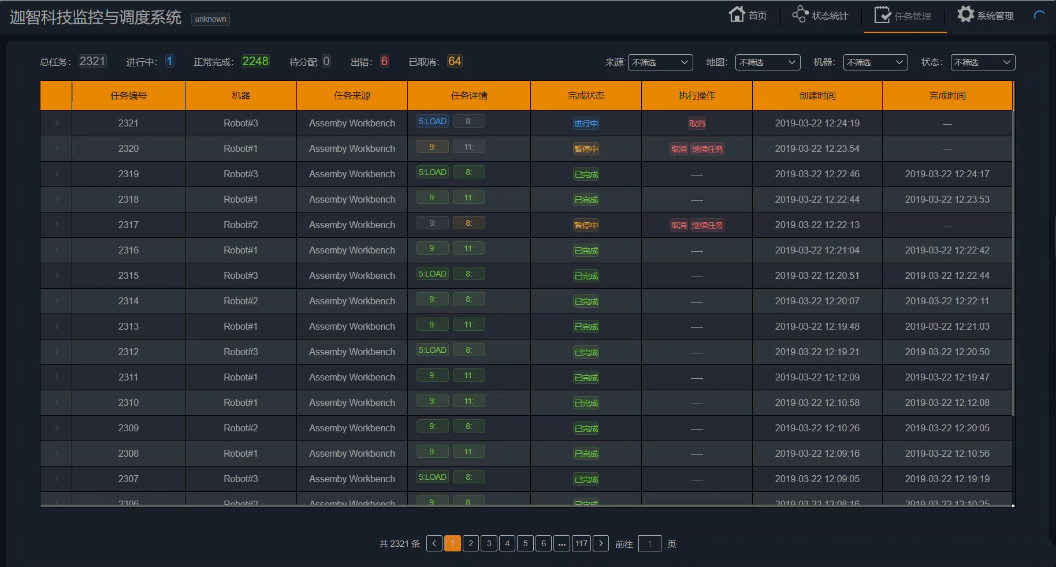Viewport: 1056px width, 567px height.
Task: Click the refresh spinner icon at top right
Action: 1039,16
